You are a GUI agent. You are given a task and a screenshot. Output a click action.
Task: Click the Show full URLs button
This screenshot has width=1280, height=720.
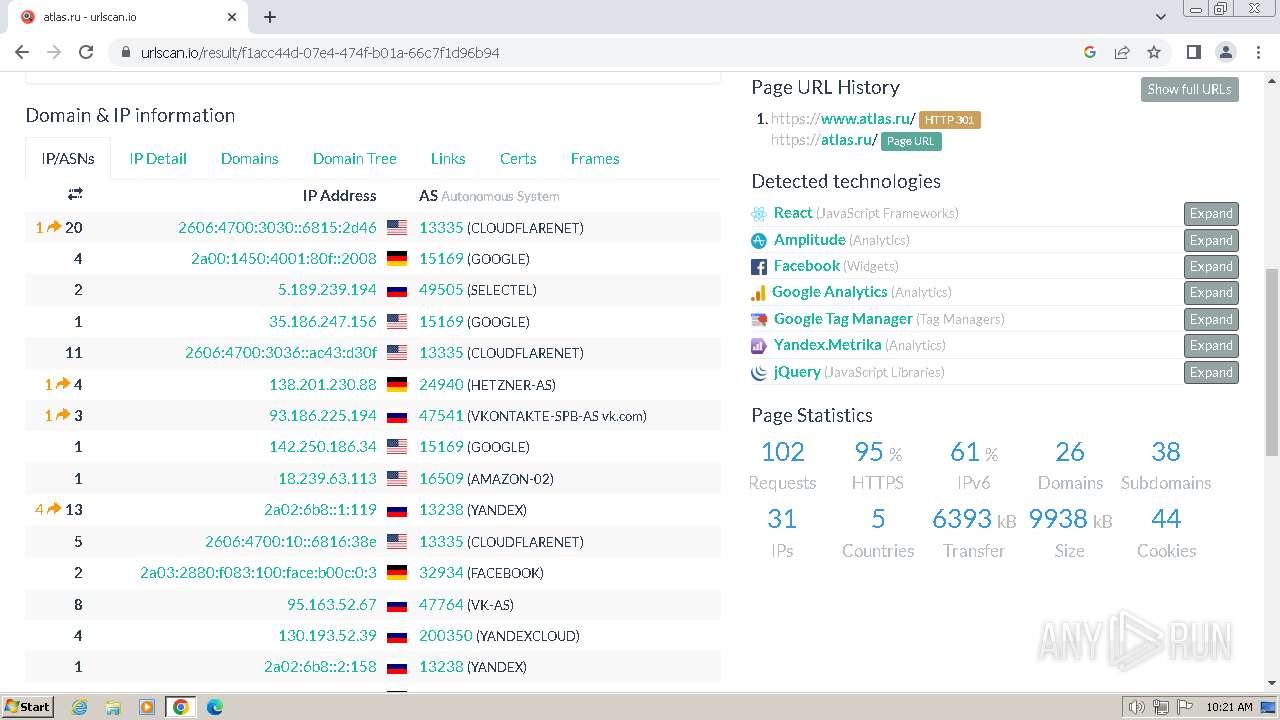(1189, 89)
